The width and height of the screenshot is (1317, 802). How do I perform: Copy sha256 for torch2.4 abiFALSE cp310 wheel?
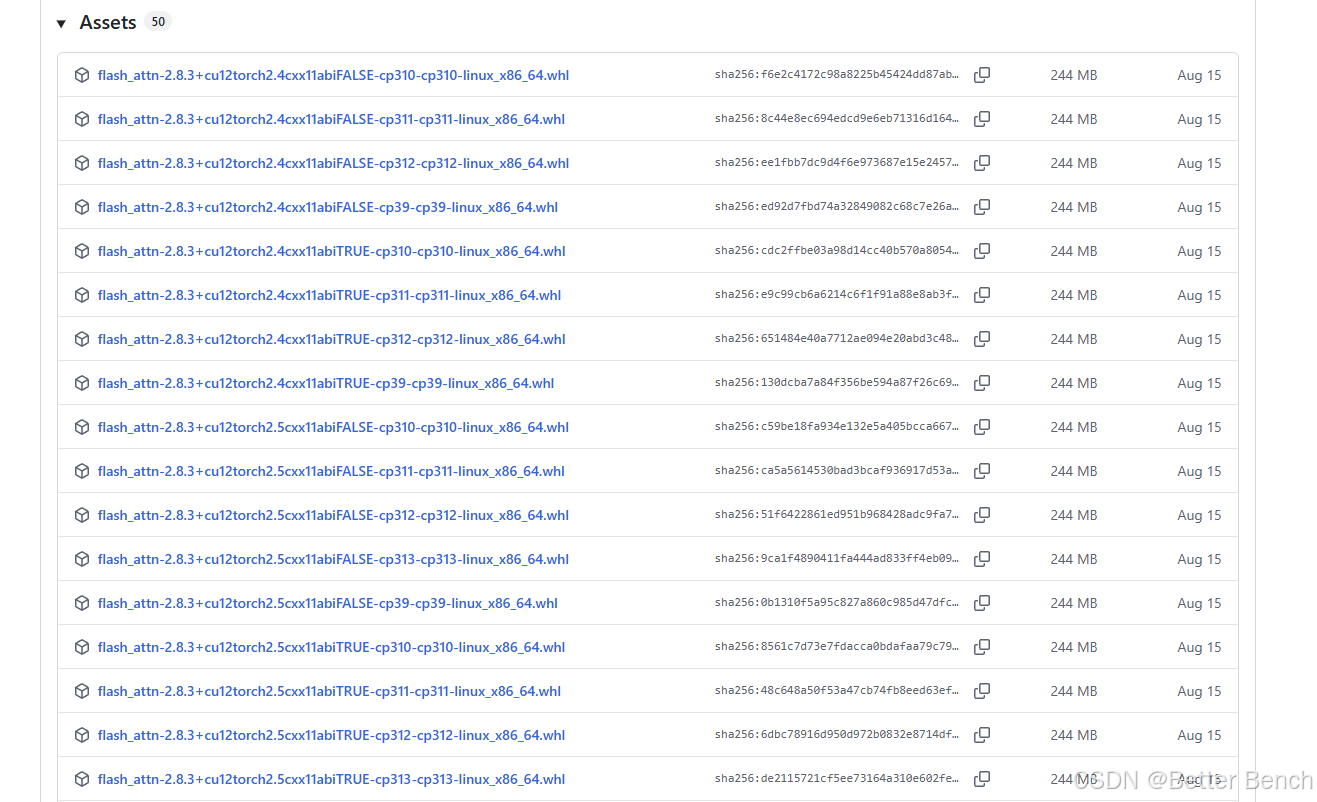(982, 75)
